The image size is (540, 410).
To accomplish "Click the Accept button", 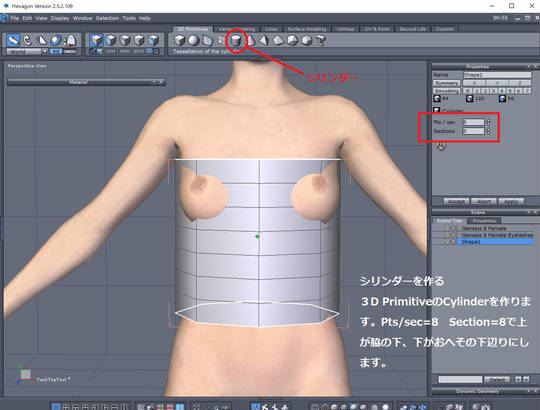I will [456, 201].
